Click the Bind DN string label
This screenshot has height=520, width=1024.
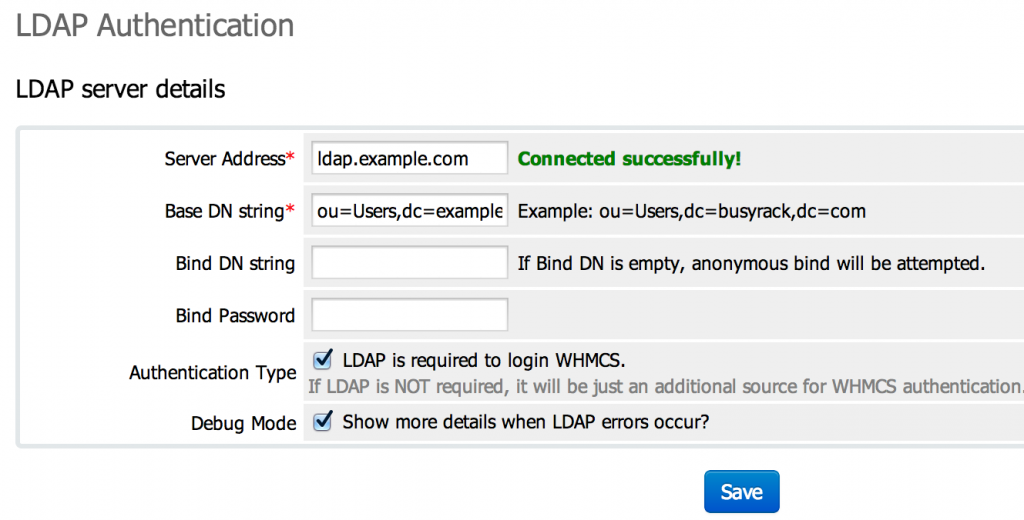tap(235, 263)
